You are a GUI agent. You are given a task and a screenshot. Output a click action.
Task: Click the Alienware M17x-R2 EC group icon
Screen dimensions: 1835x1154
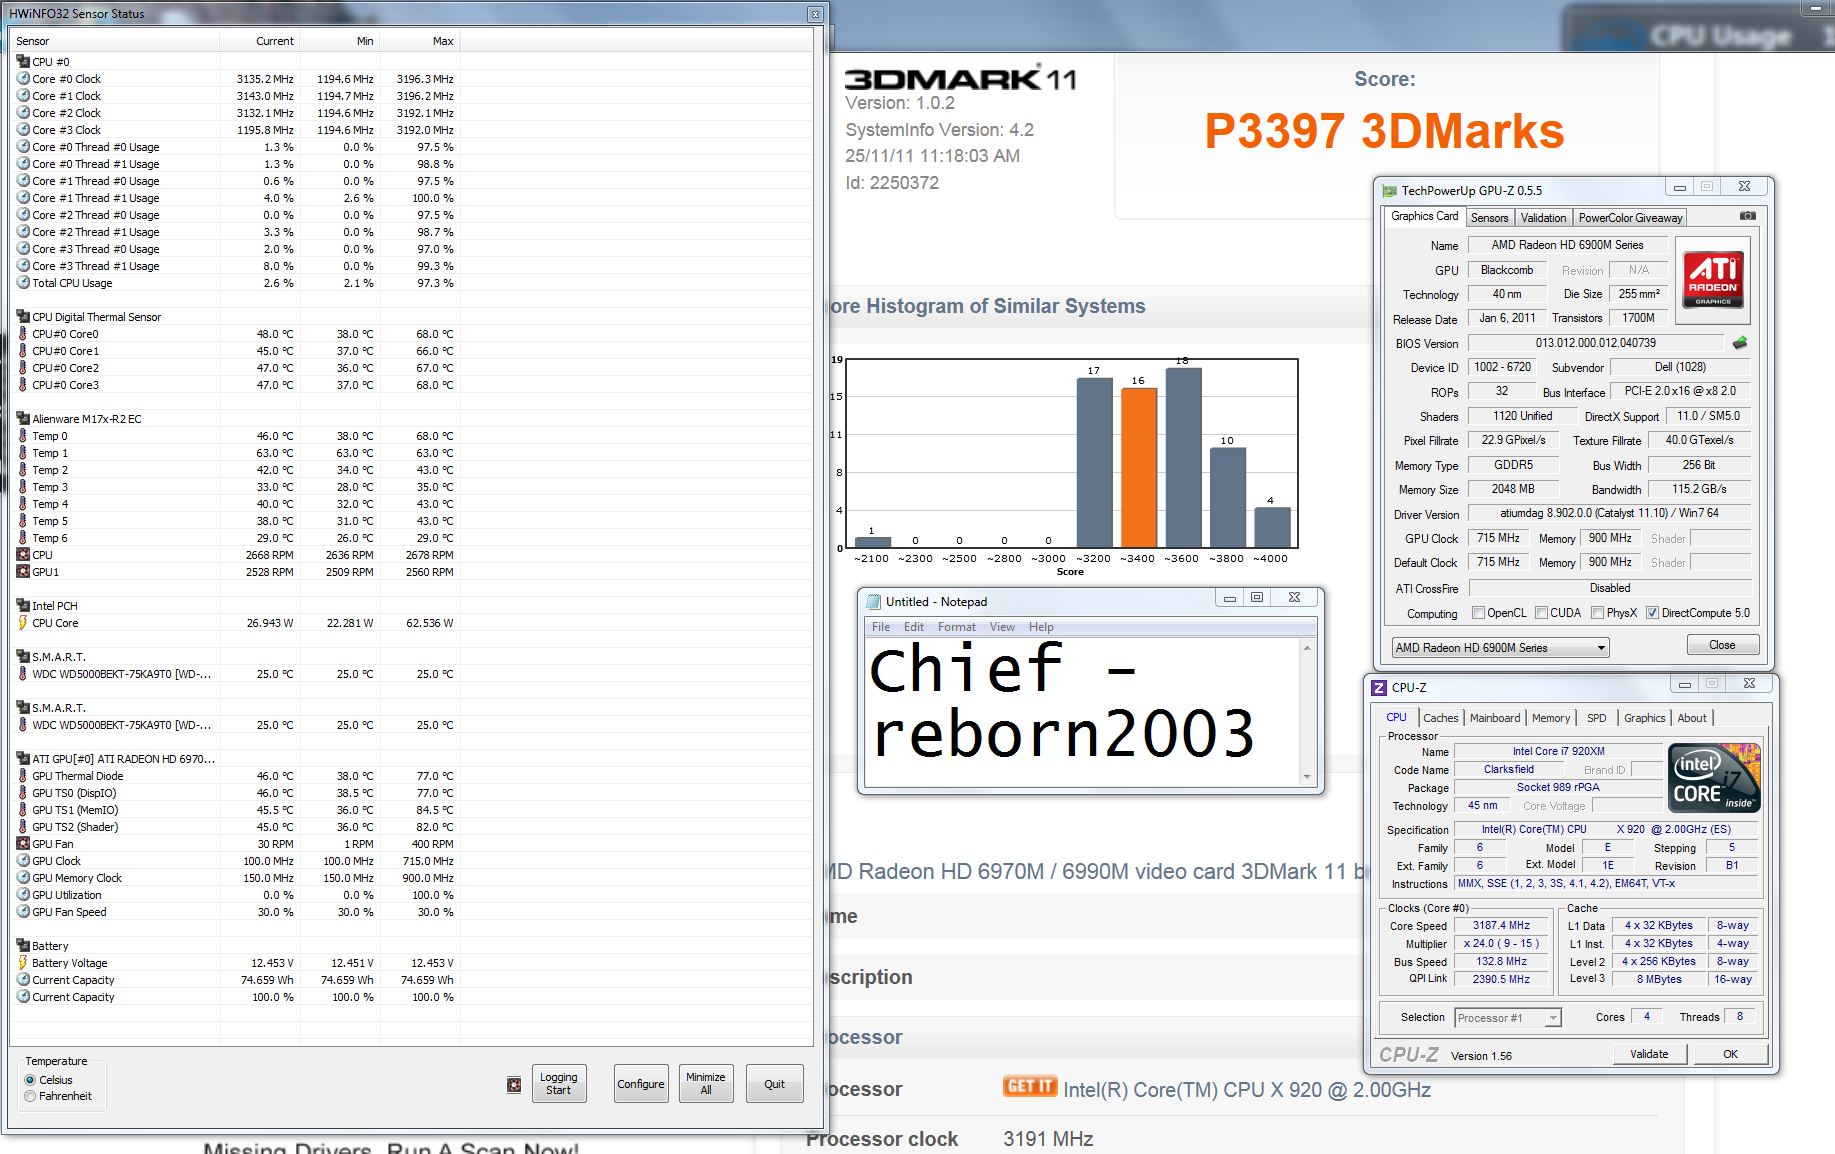[x=23, y=418]
